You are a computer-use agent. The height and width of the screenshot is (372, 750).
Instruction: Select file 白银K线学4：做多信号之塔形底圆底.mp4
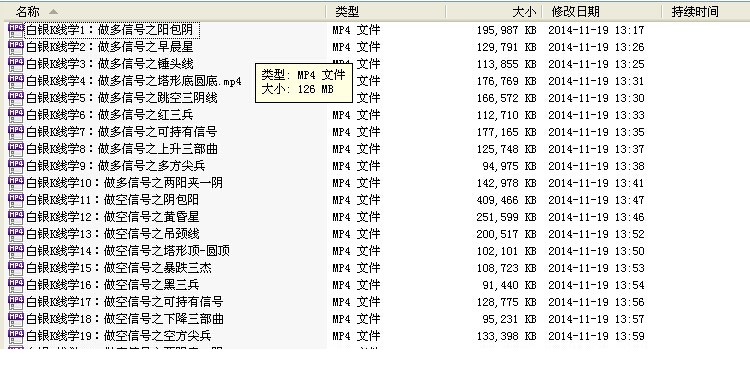tap(133, 81)
